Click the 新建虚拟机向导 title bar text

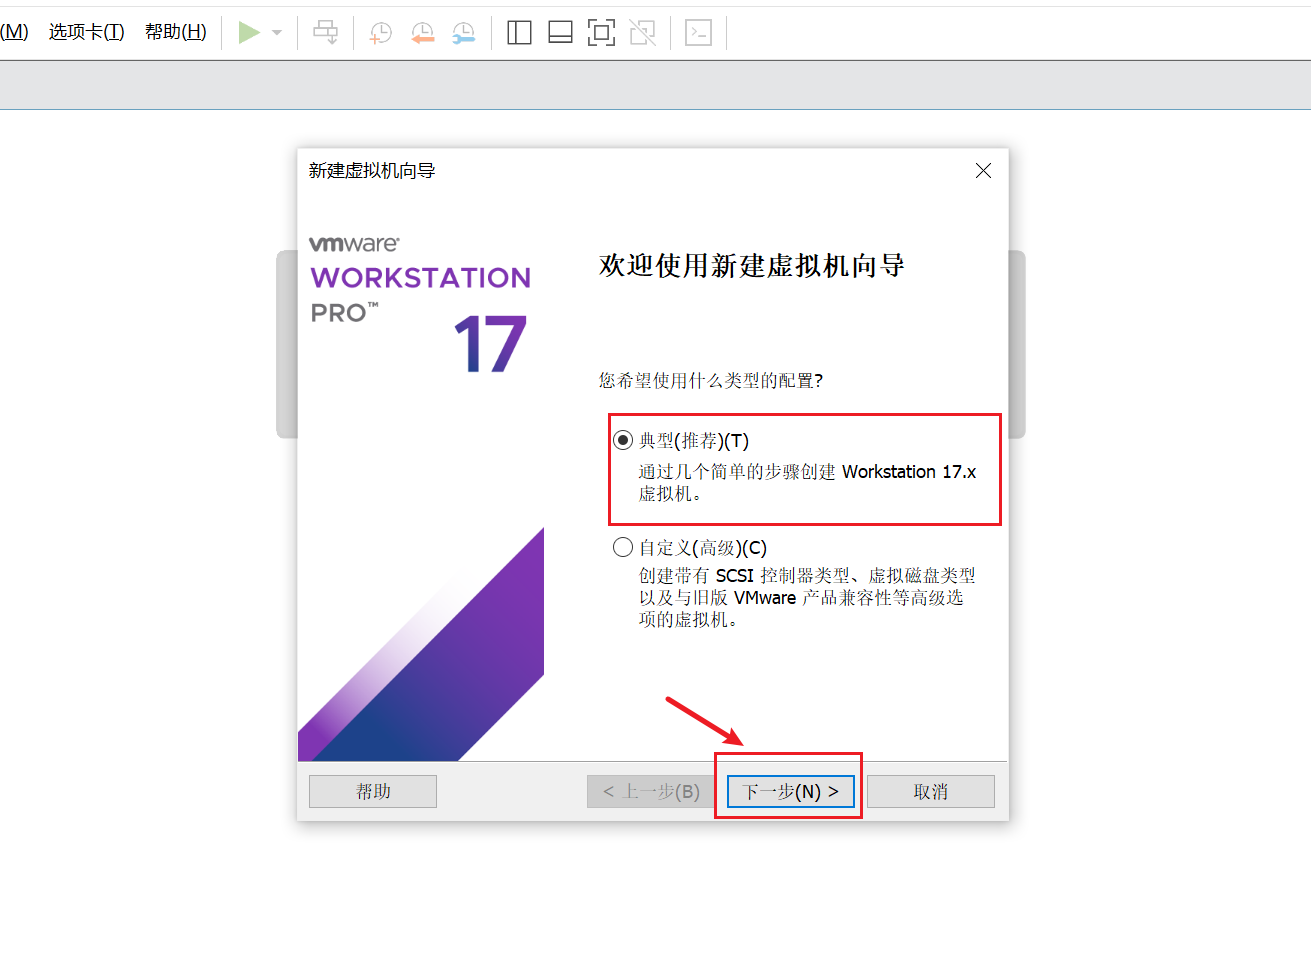coord(372,171)
